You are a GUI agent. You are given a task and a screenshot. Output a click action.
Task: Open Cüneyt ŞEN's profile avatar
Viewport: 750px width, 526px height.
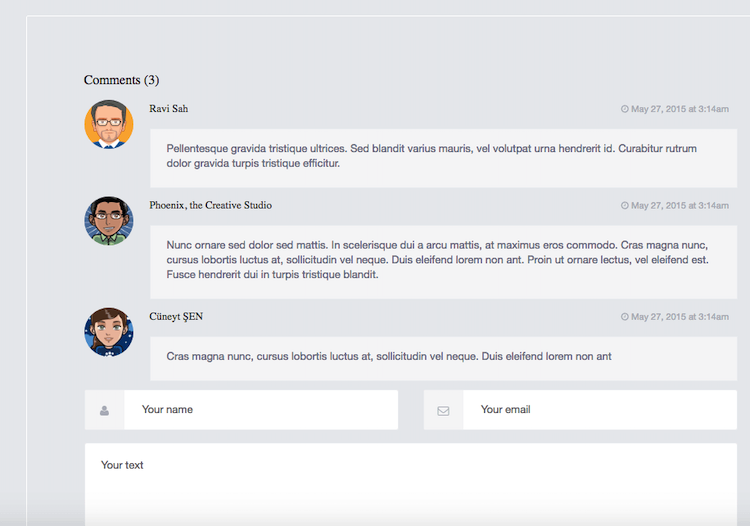click(x=109, y=332)
